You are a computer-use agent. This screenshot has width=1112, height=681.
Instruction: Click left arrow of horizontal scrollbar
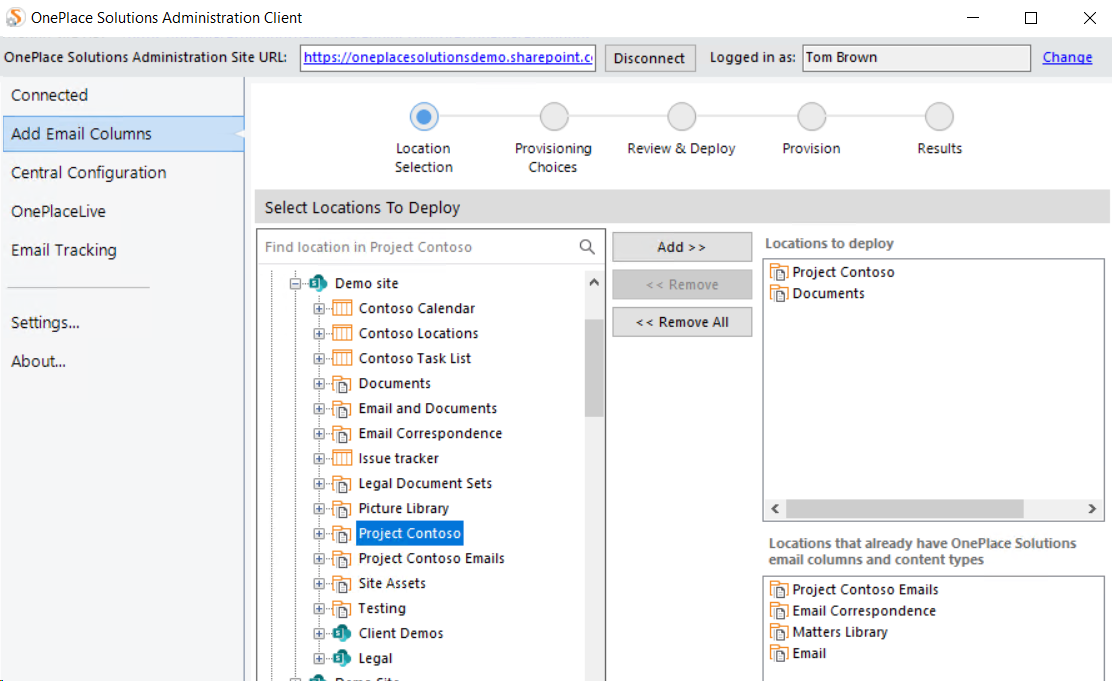[775, 509]
